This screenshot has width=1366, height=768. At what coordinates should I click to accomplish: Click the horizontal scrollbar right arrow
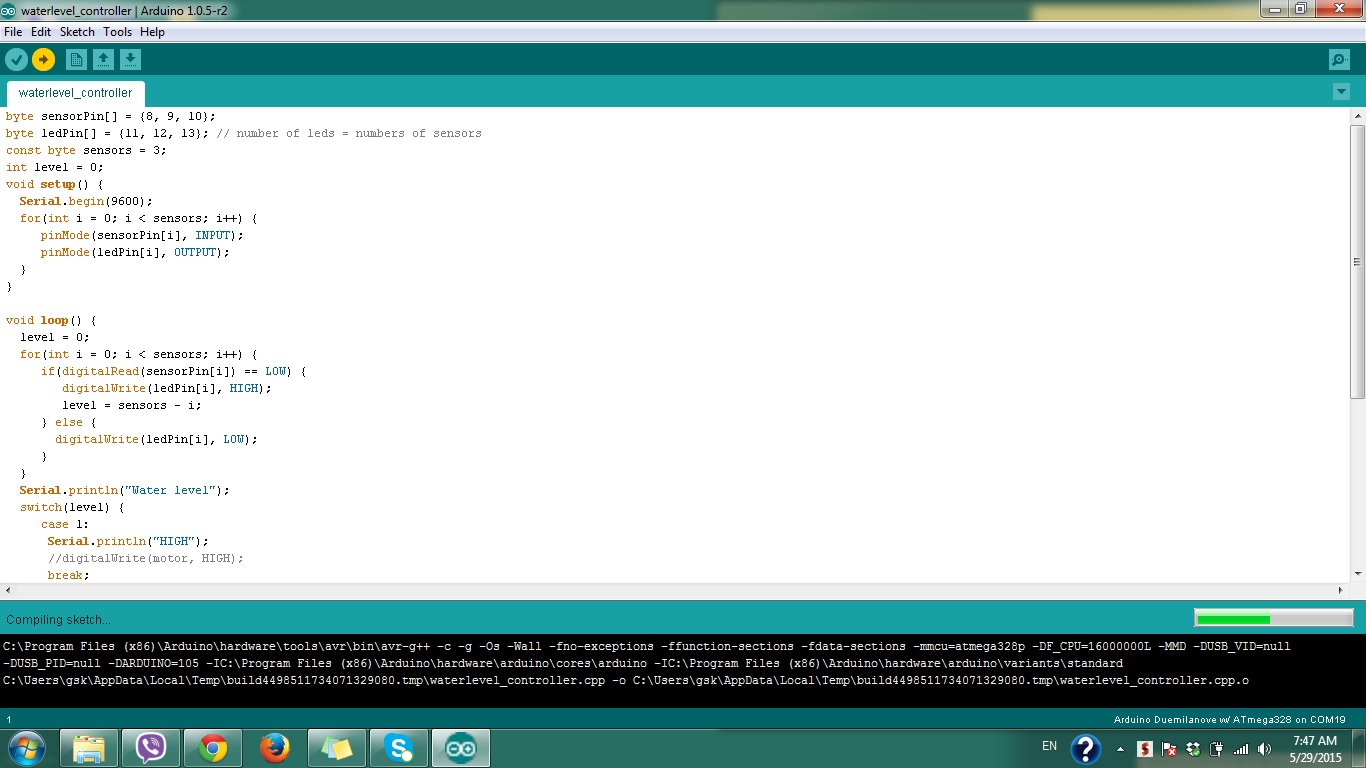pyautogui.click(x=1342, y=591)
